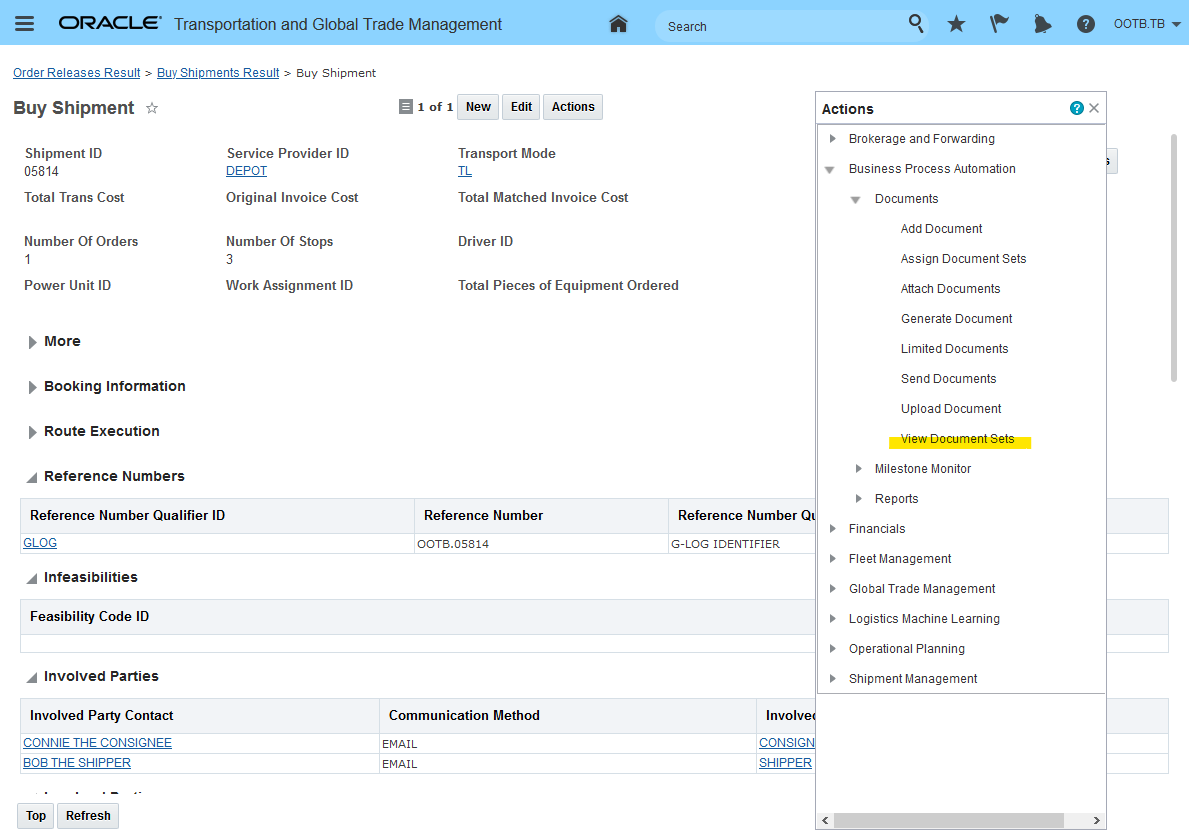Click the global Search input field
Screen dimensions: 1189x834
click(x=780, y=26)
